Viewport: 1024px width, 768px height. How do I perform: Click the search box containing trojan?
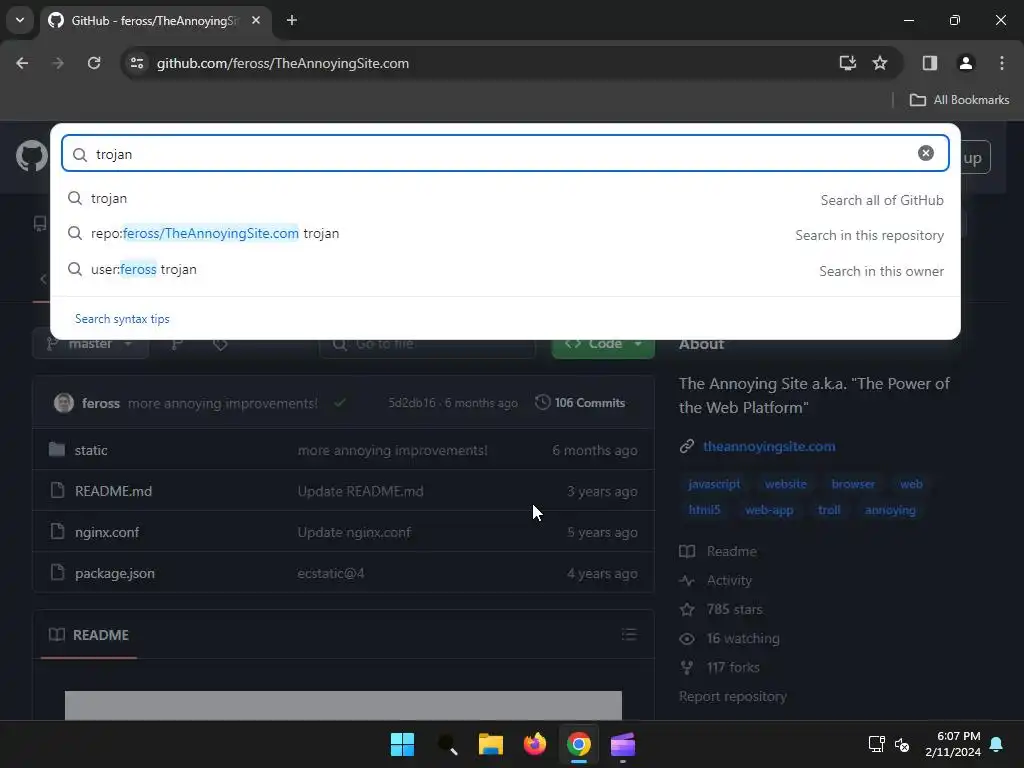pos(505,153)
